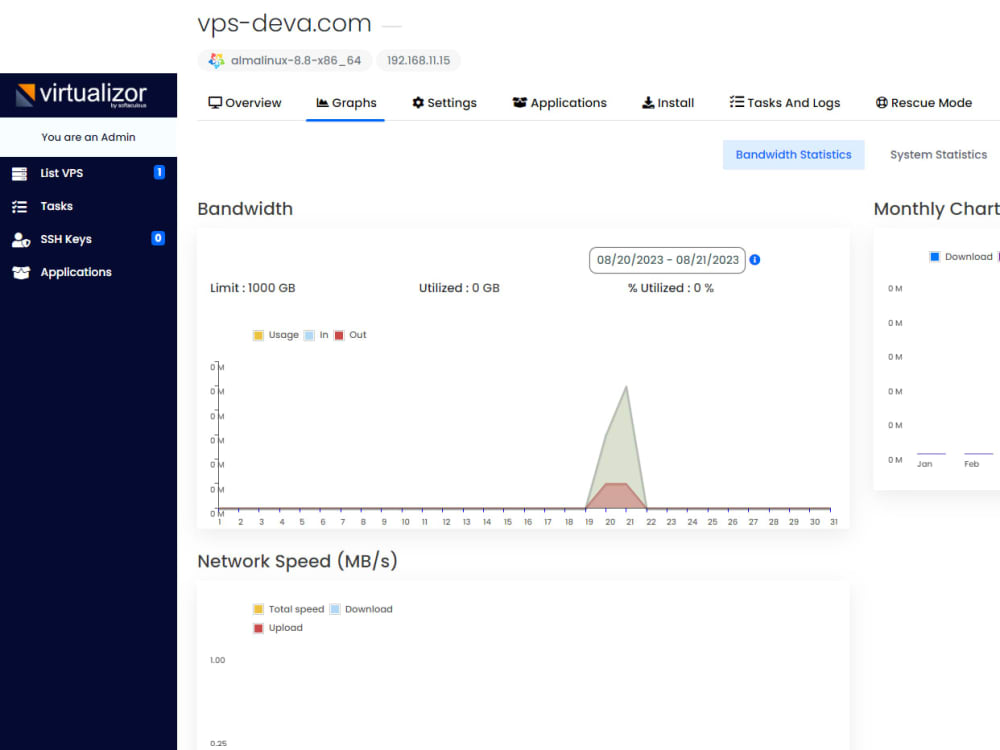The height and width of the screenshot is (750, 1000).
Task: Click the Install download icon
Action: point(648,102)
